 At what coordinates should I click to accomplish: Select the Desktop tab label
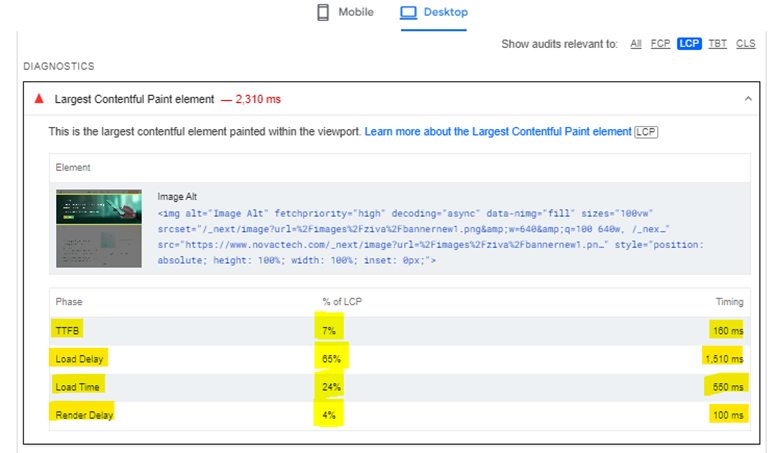tap(445, 13)
